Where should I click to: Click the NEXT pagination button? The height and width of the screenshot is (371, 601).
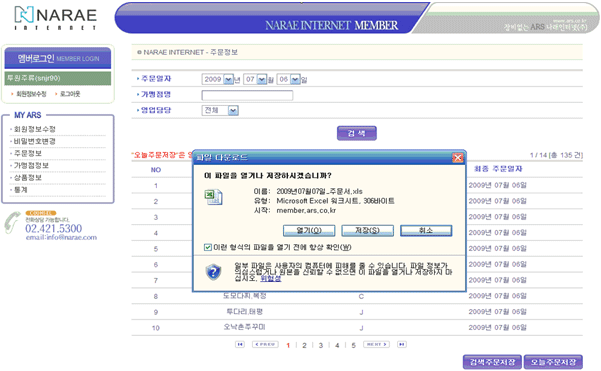[376, 344]
